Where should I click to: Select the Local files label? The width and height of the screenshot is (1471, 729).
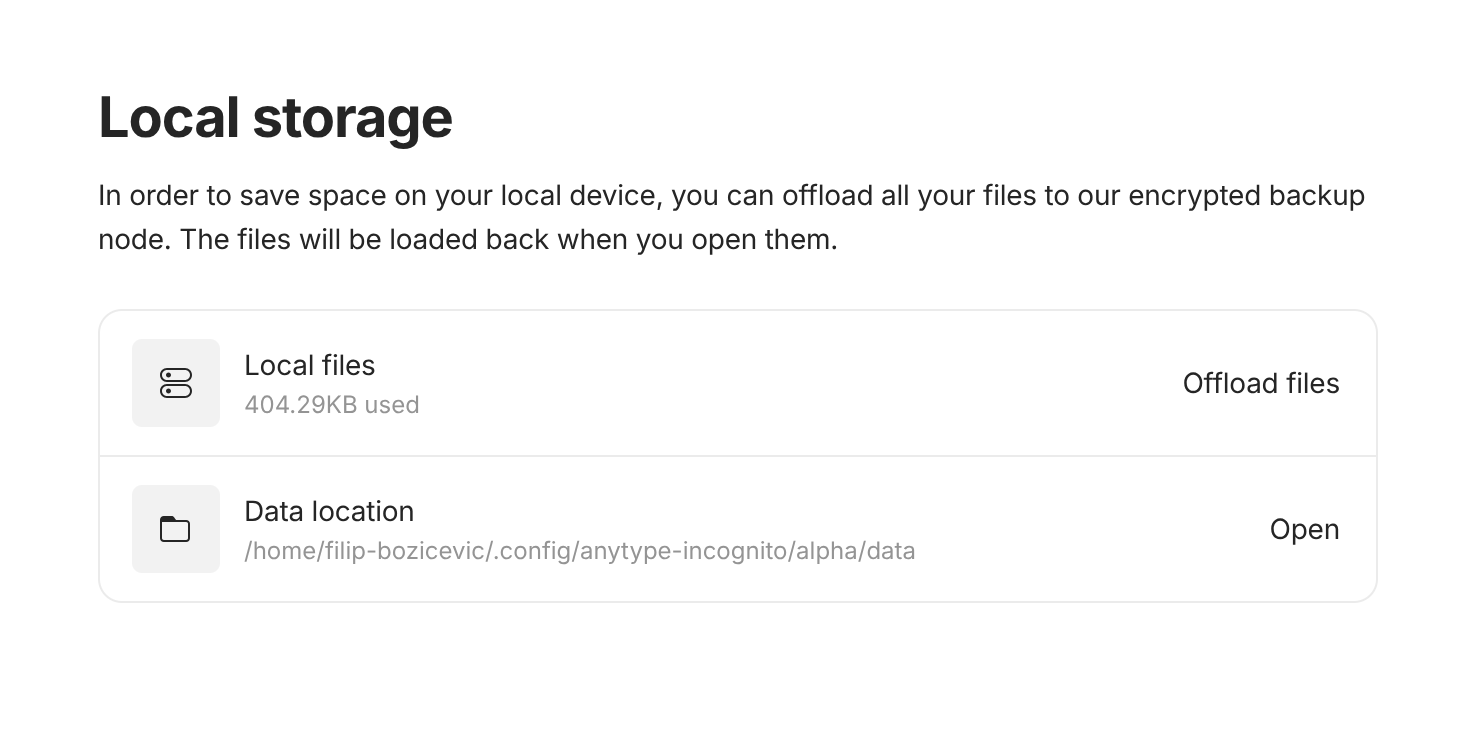click(x=309, y=366)
